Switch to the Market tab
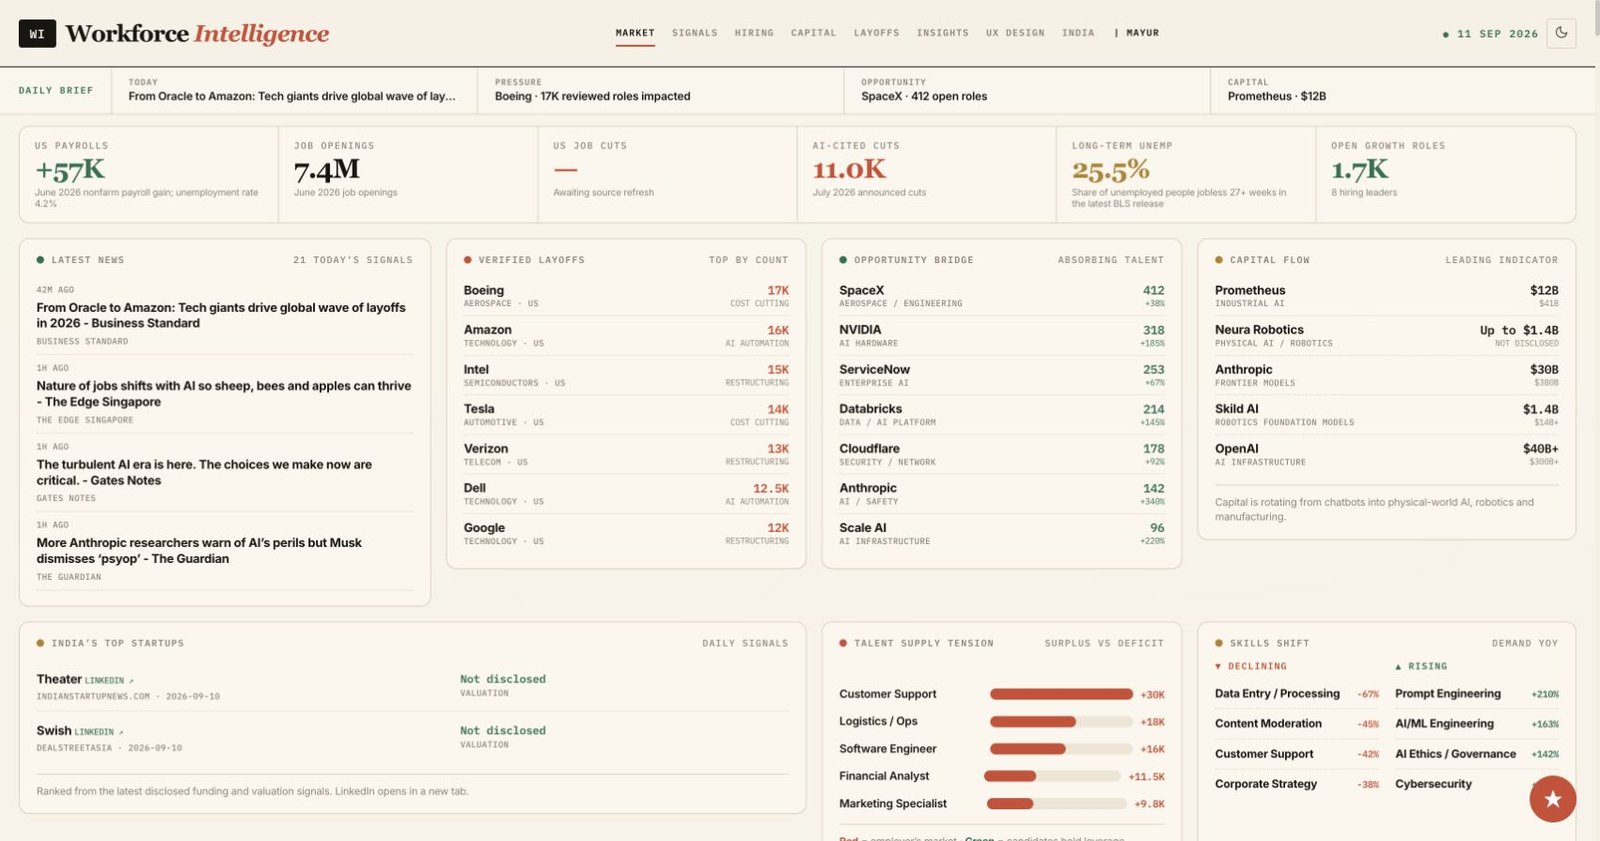The image size is (1600, 841). [x=635, y=33]
